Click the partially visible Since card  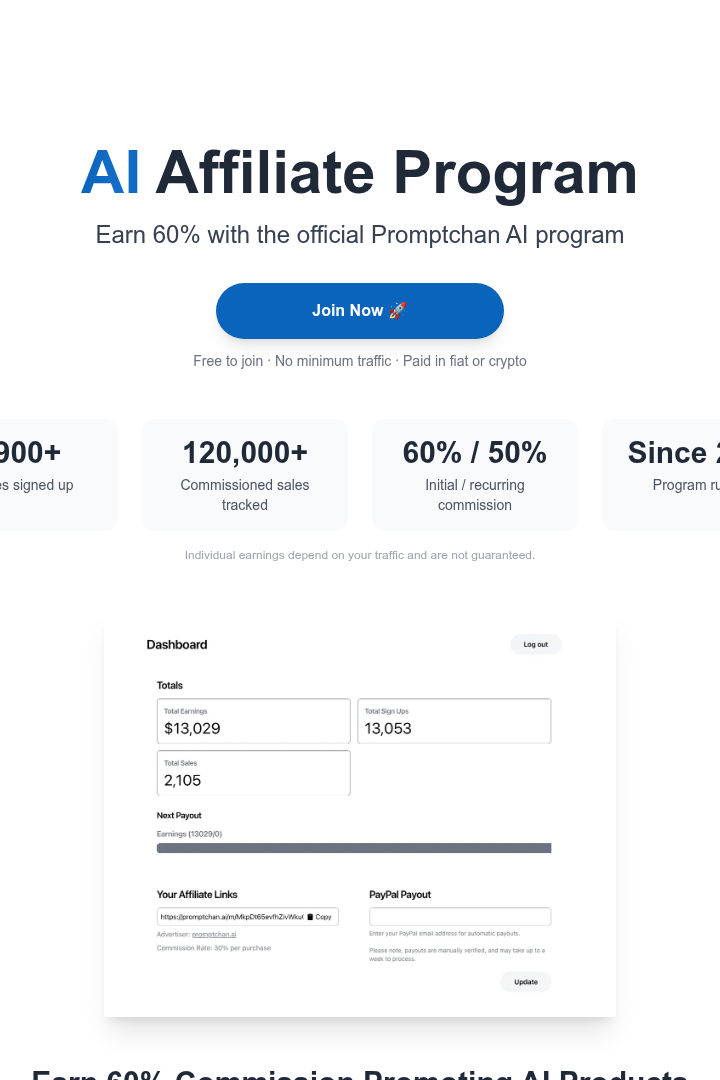(x=661, y=475)
